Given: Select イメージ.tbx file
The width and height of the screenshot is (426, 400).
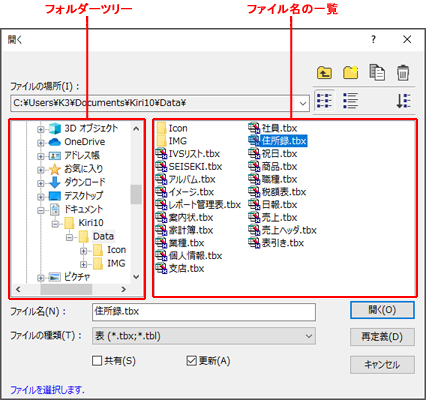Looking at the screenshot, I should coord(185,192).
